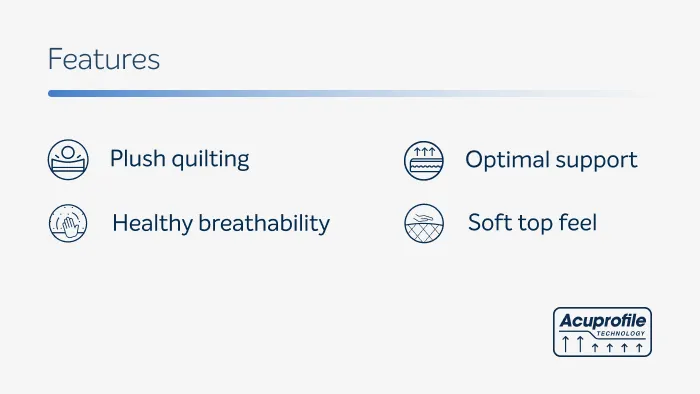700x394 pixels.
Task: Click the "Acuprofile" wordmark text
Action: tap(602, 320)
